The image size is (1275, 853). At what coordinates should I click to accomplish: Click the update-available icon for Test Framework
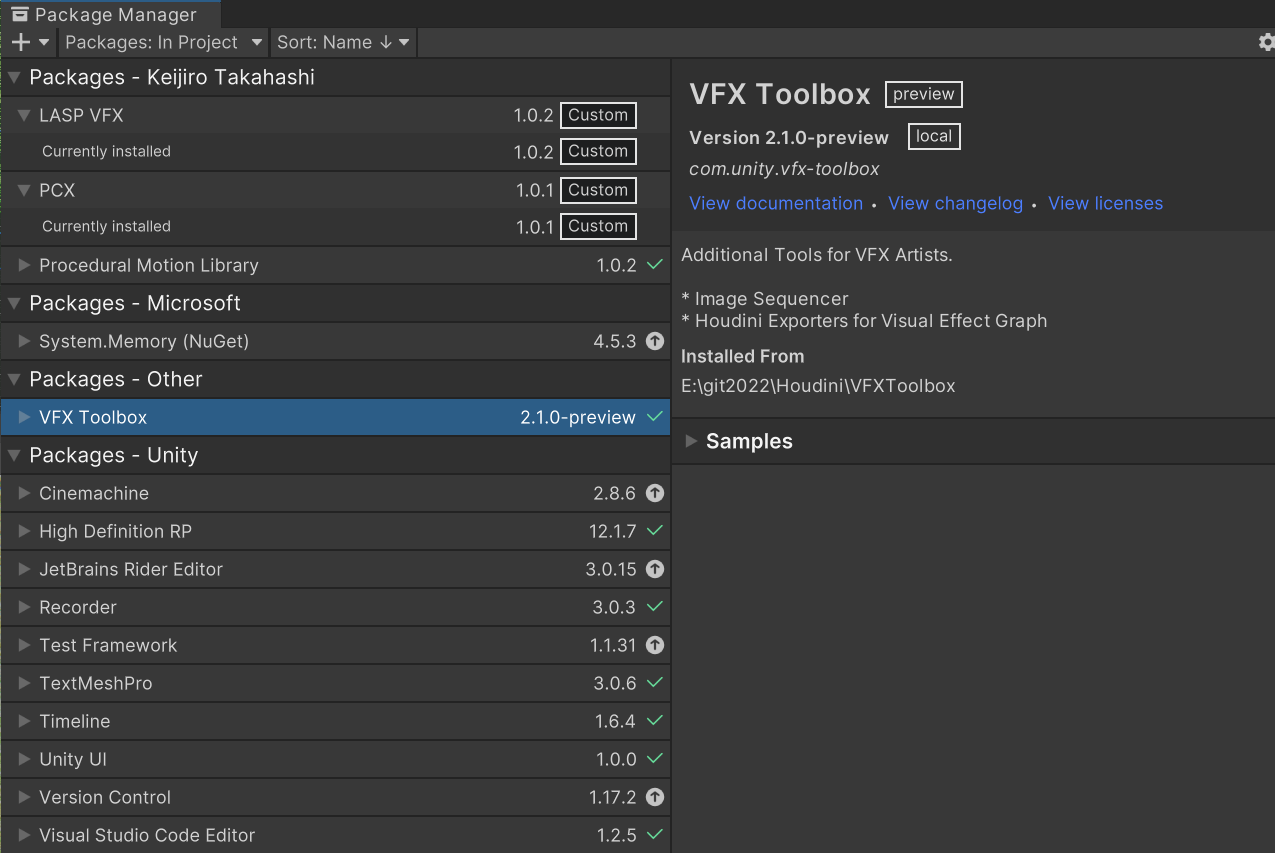pyautogui.click(x=655, y=645)
